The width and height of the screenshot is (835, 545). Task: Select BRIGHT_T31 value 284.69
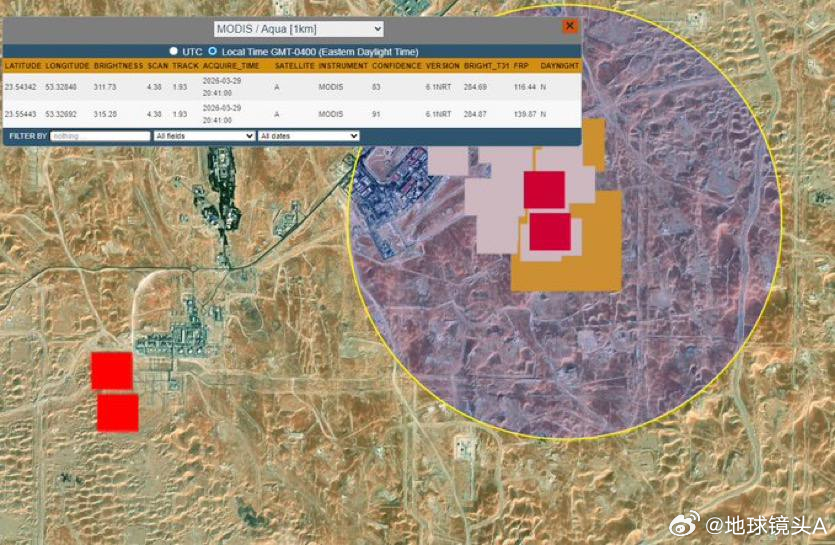(x=475, y=87)
